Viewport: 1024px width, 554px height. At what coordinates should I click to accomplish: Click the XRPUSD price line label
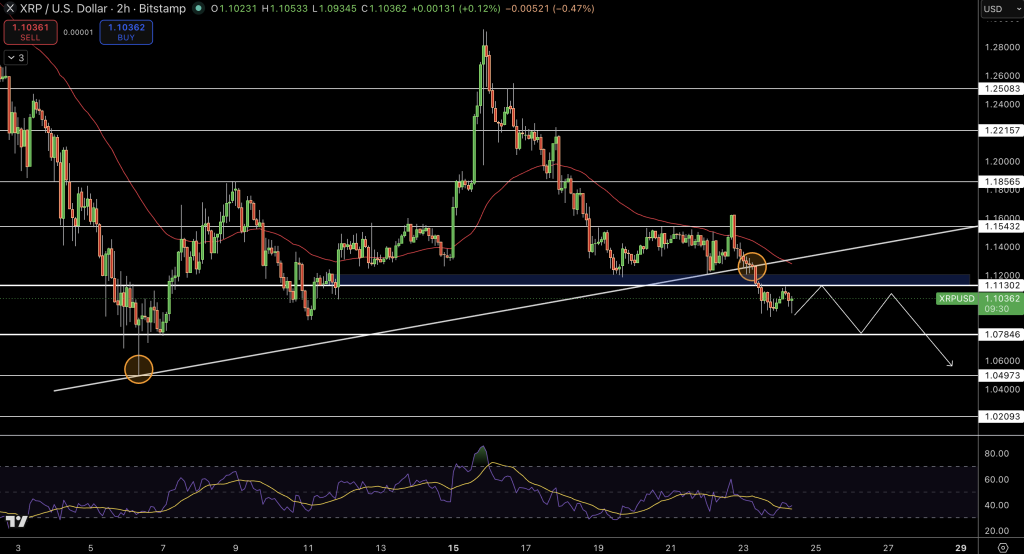click(956, 299)
